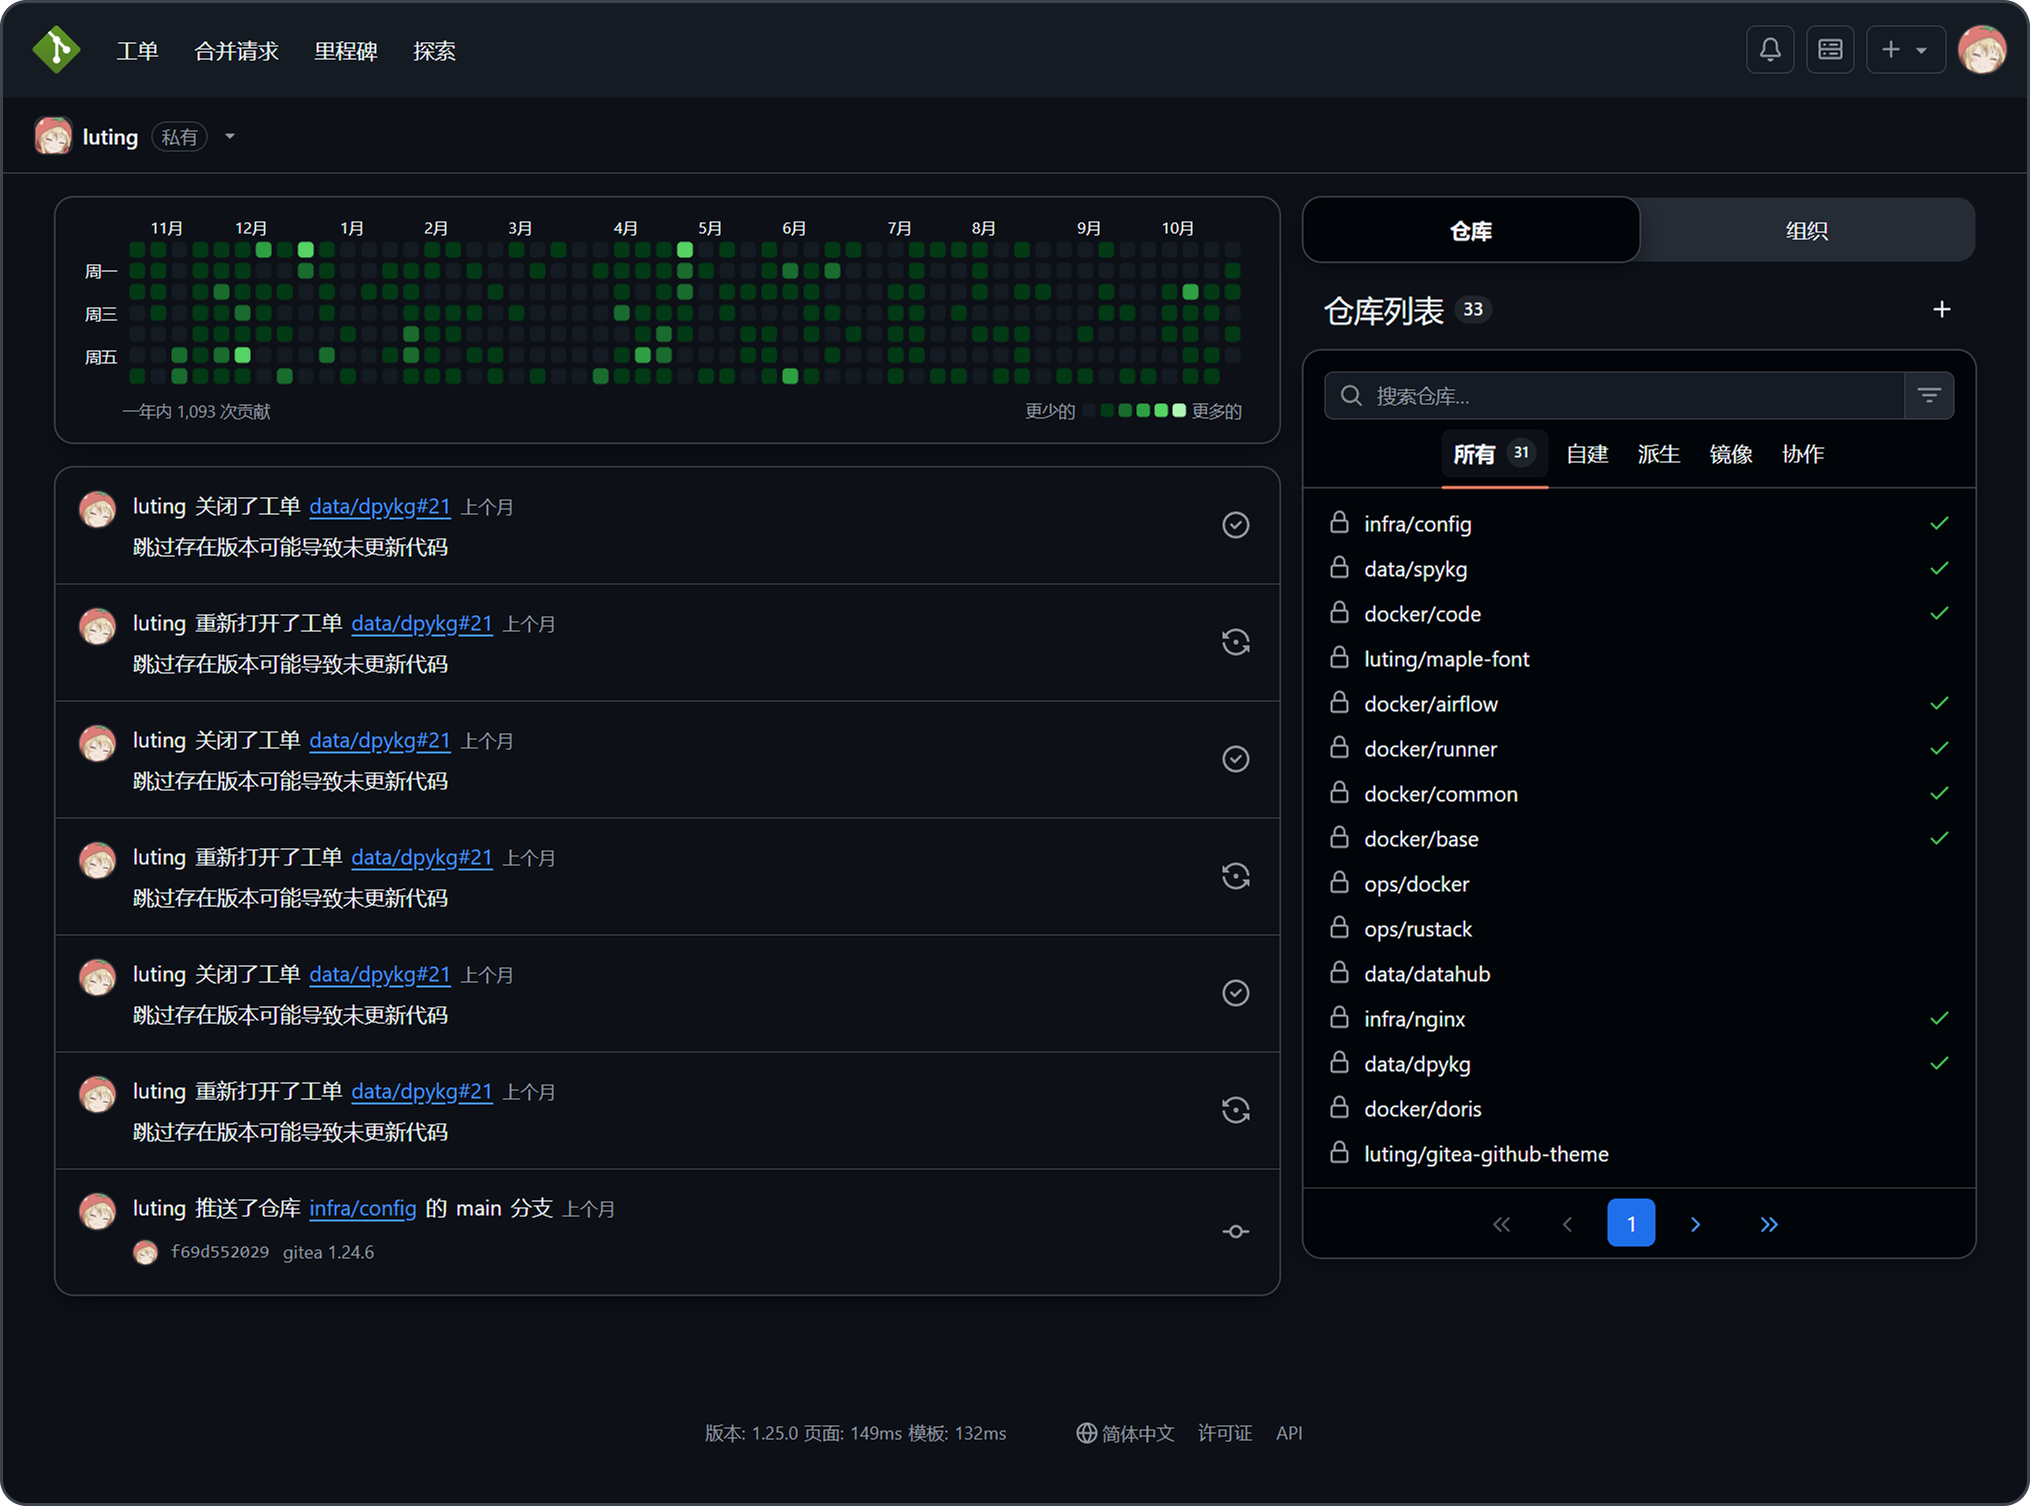The height and width of the screenshot is (1506, 2030).
Task: Click the green check status for infra/config
Action: pos(1938,523)
